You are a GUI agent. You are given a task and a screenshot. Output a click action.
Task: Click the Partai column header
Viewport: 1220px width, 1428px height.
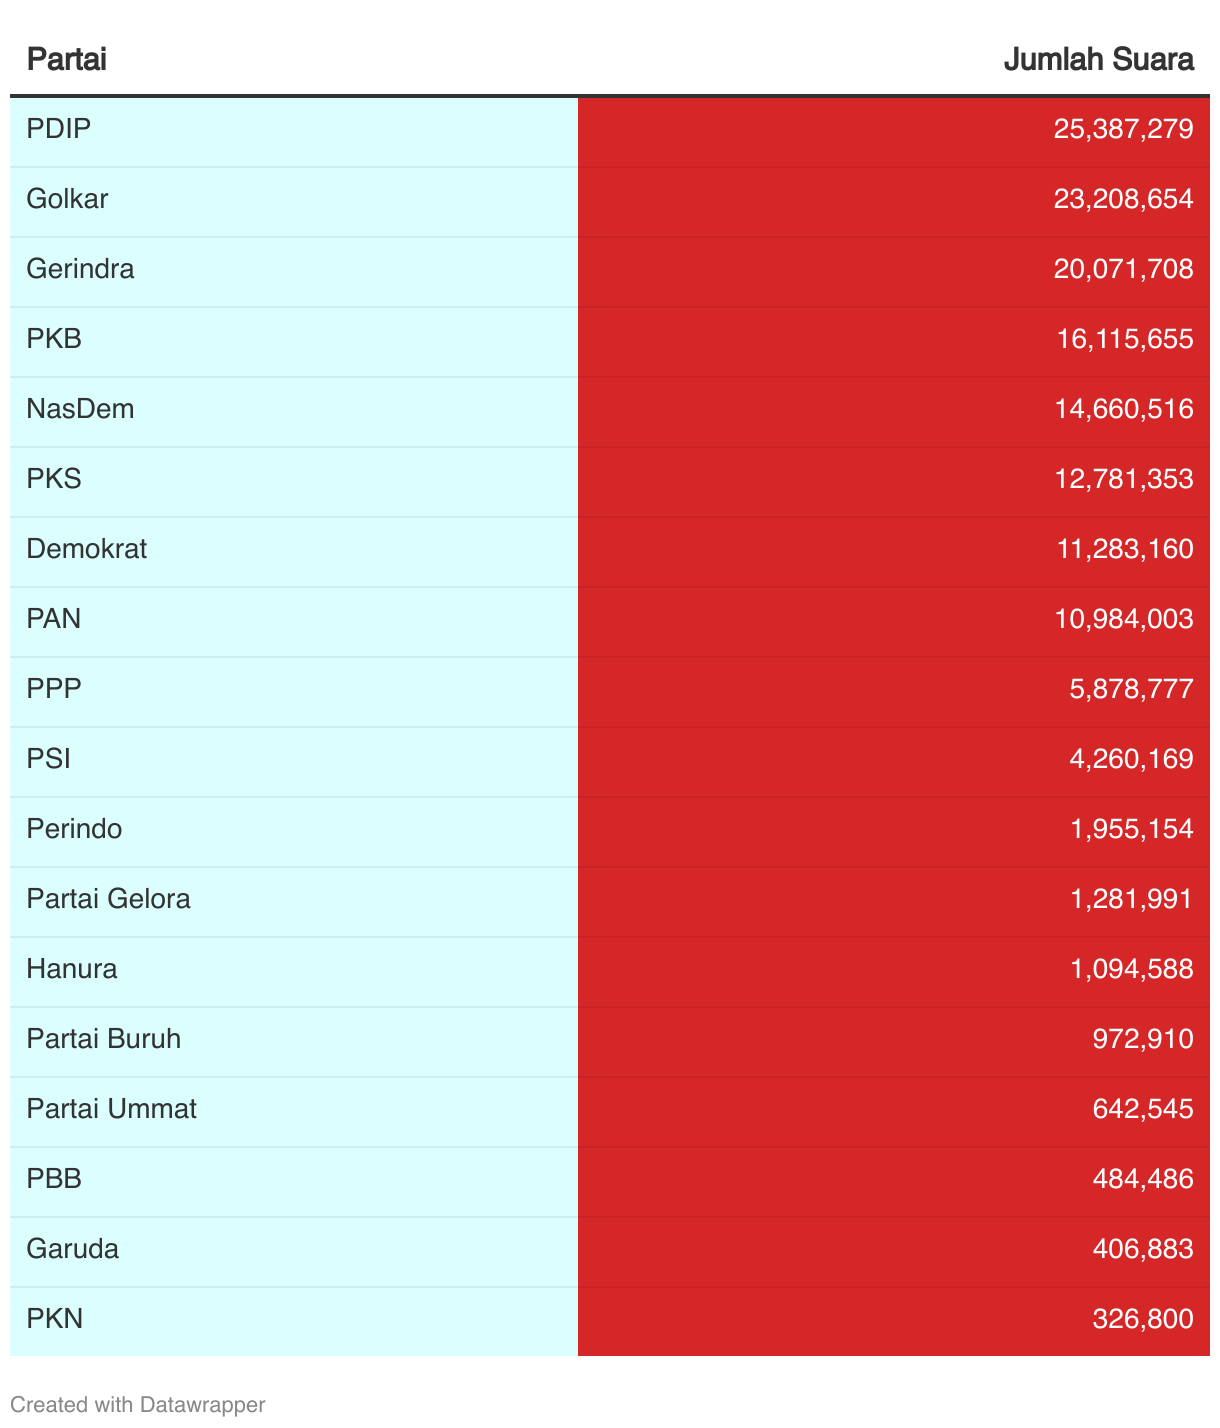[66, 59]
